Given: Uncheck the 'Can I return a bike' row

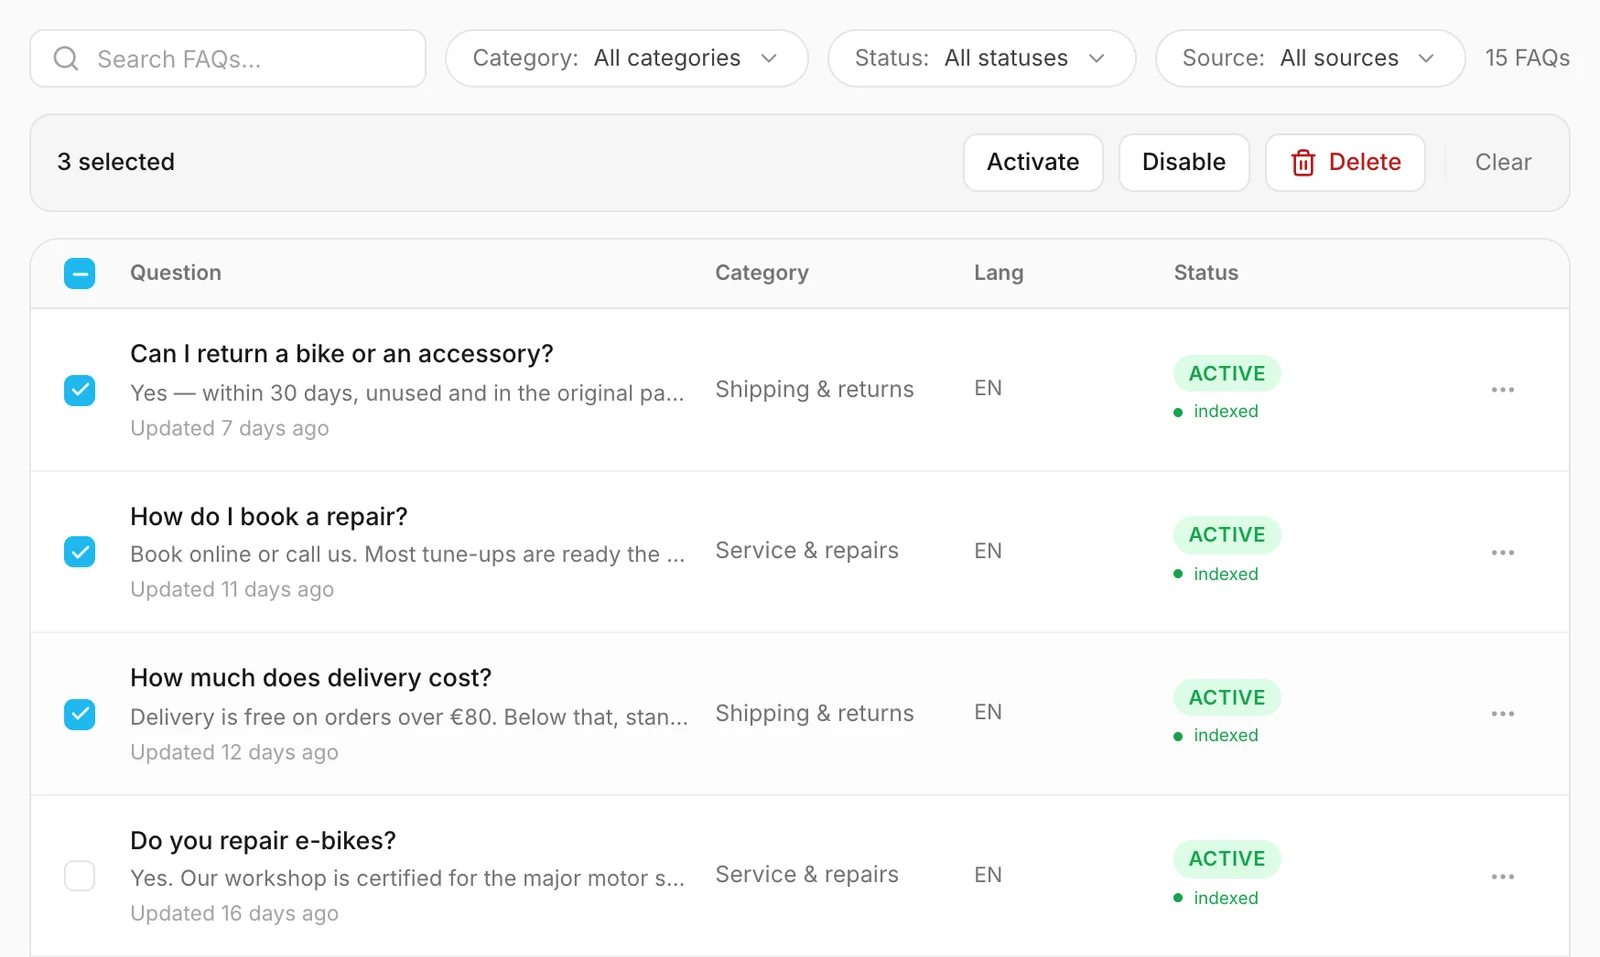Looking at the screenshot, I should [x=80, y=390].
